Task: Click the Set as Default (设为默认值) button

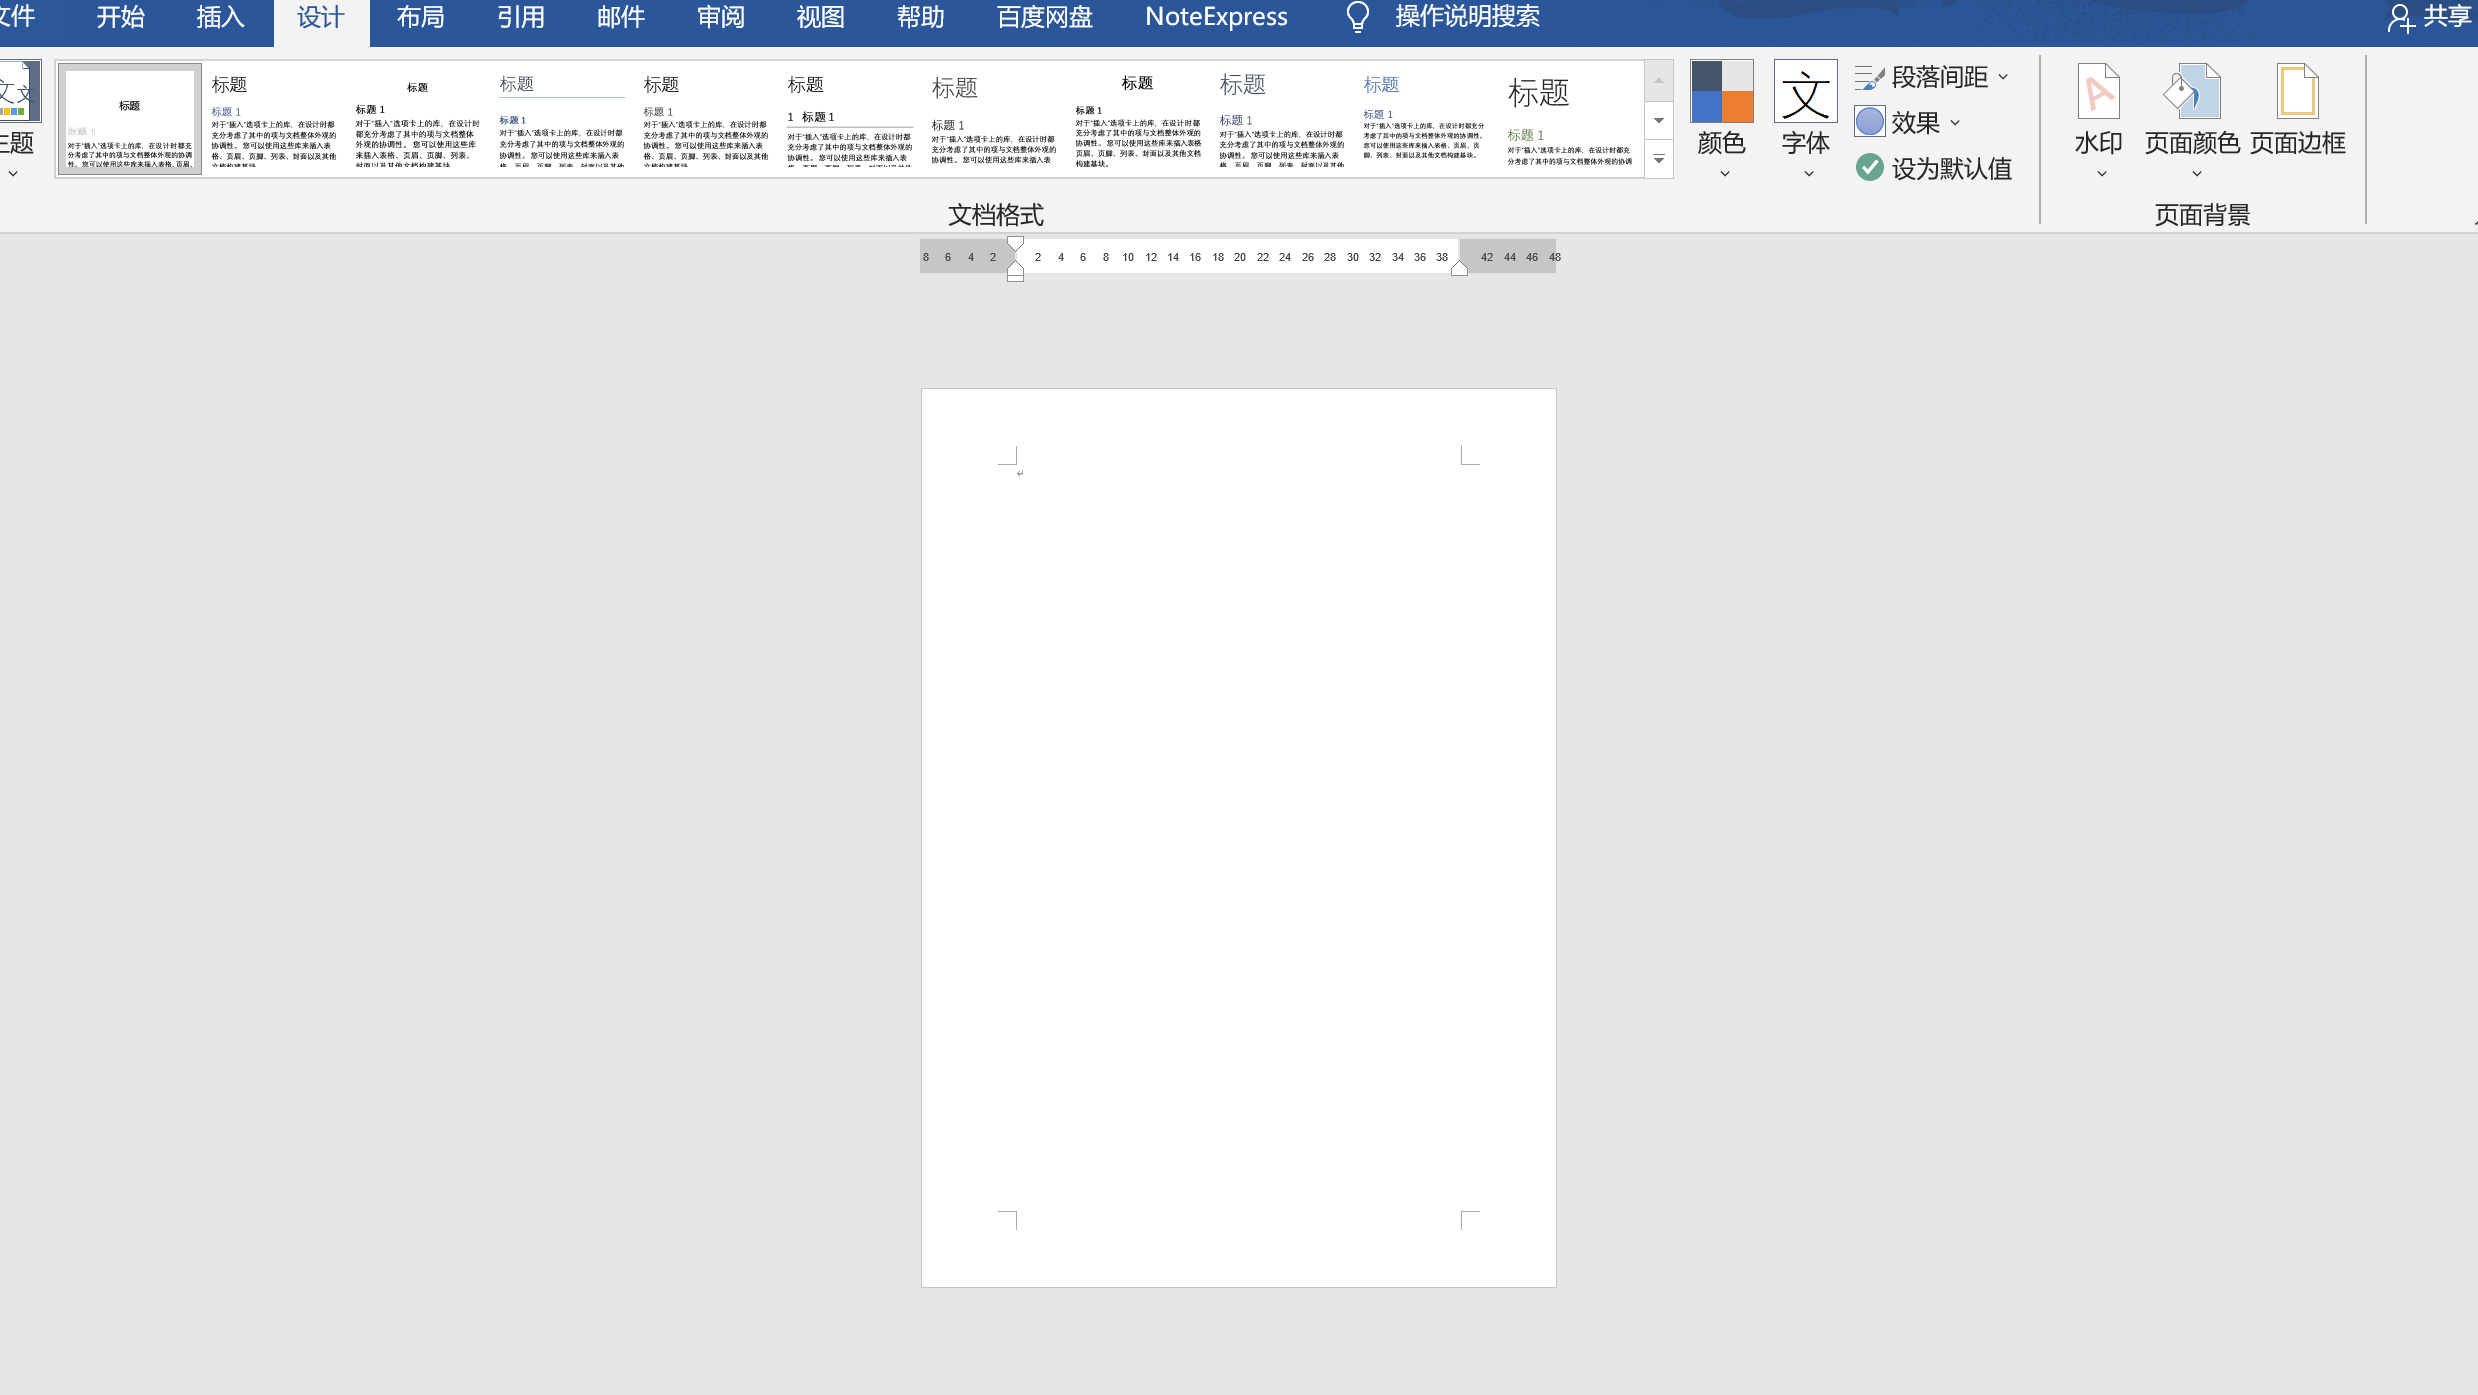Action: 1934,168
